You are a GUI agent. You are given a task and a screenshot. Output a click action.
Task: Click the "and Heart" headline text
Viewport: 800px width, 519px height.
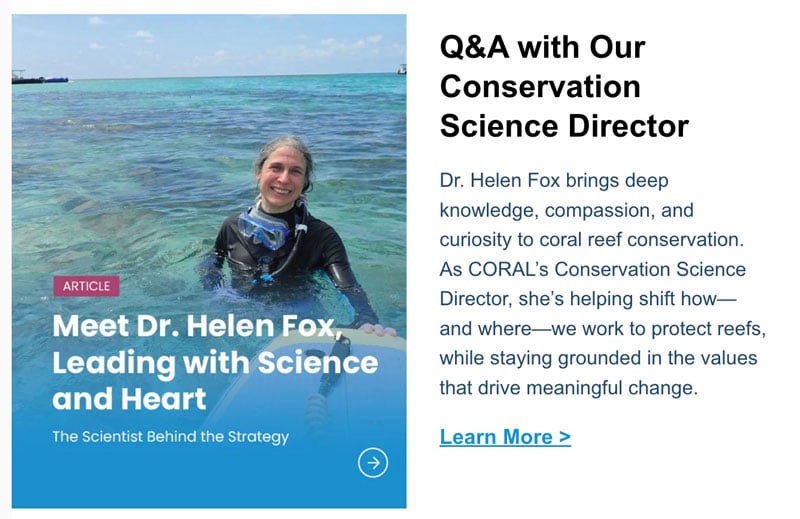(x=129, y=399)
